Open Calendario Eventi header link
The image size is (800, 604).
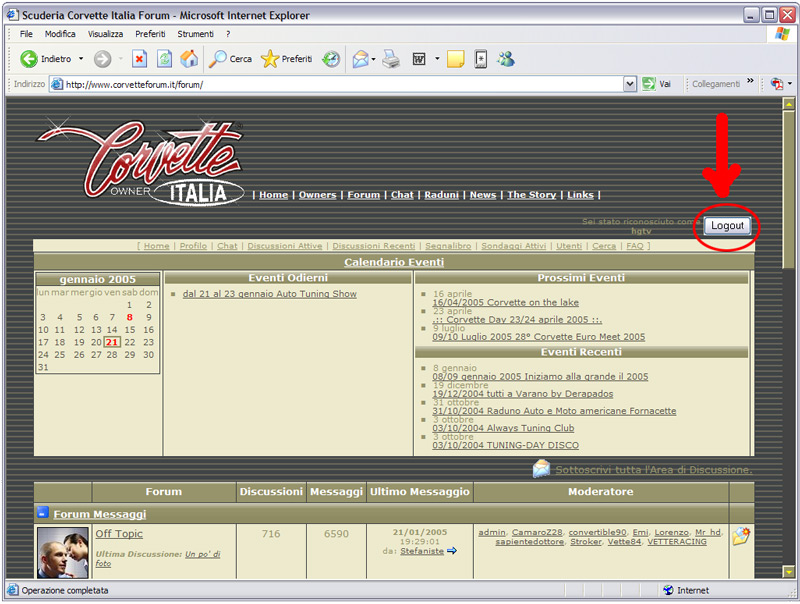394,262
